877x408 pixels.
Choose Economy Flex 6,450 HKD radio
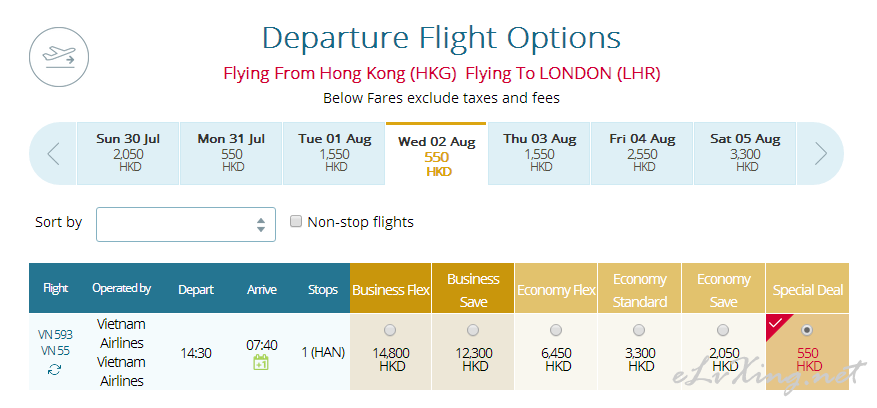tap(555, 330)
